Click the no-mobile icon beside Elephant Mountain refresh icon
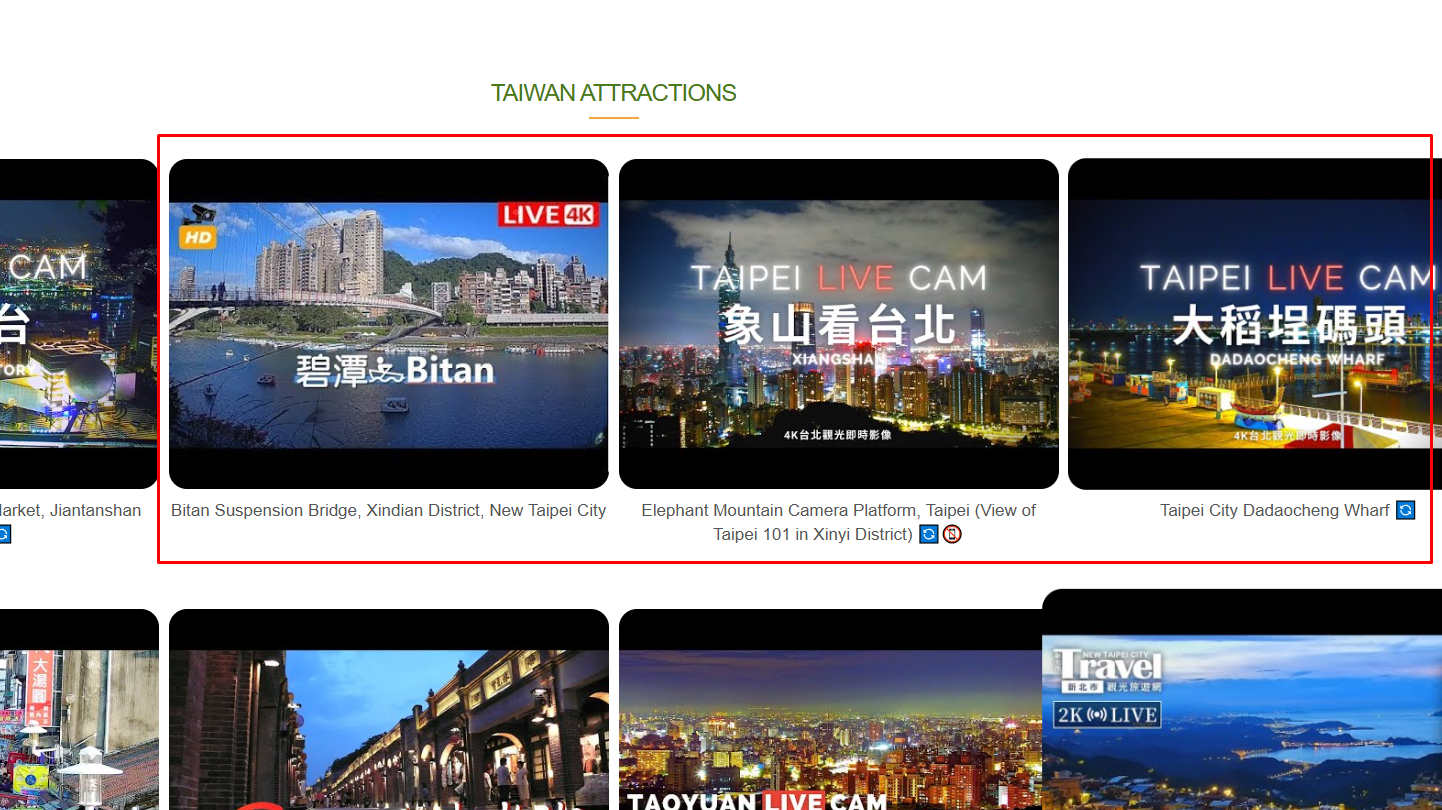This screenshot has width=1442, height=810. [953, 534]
